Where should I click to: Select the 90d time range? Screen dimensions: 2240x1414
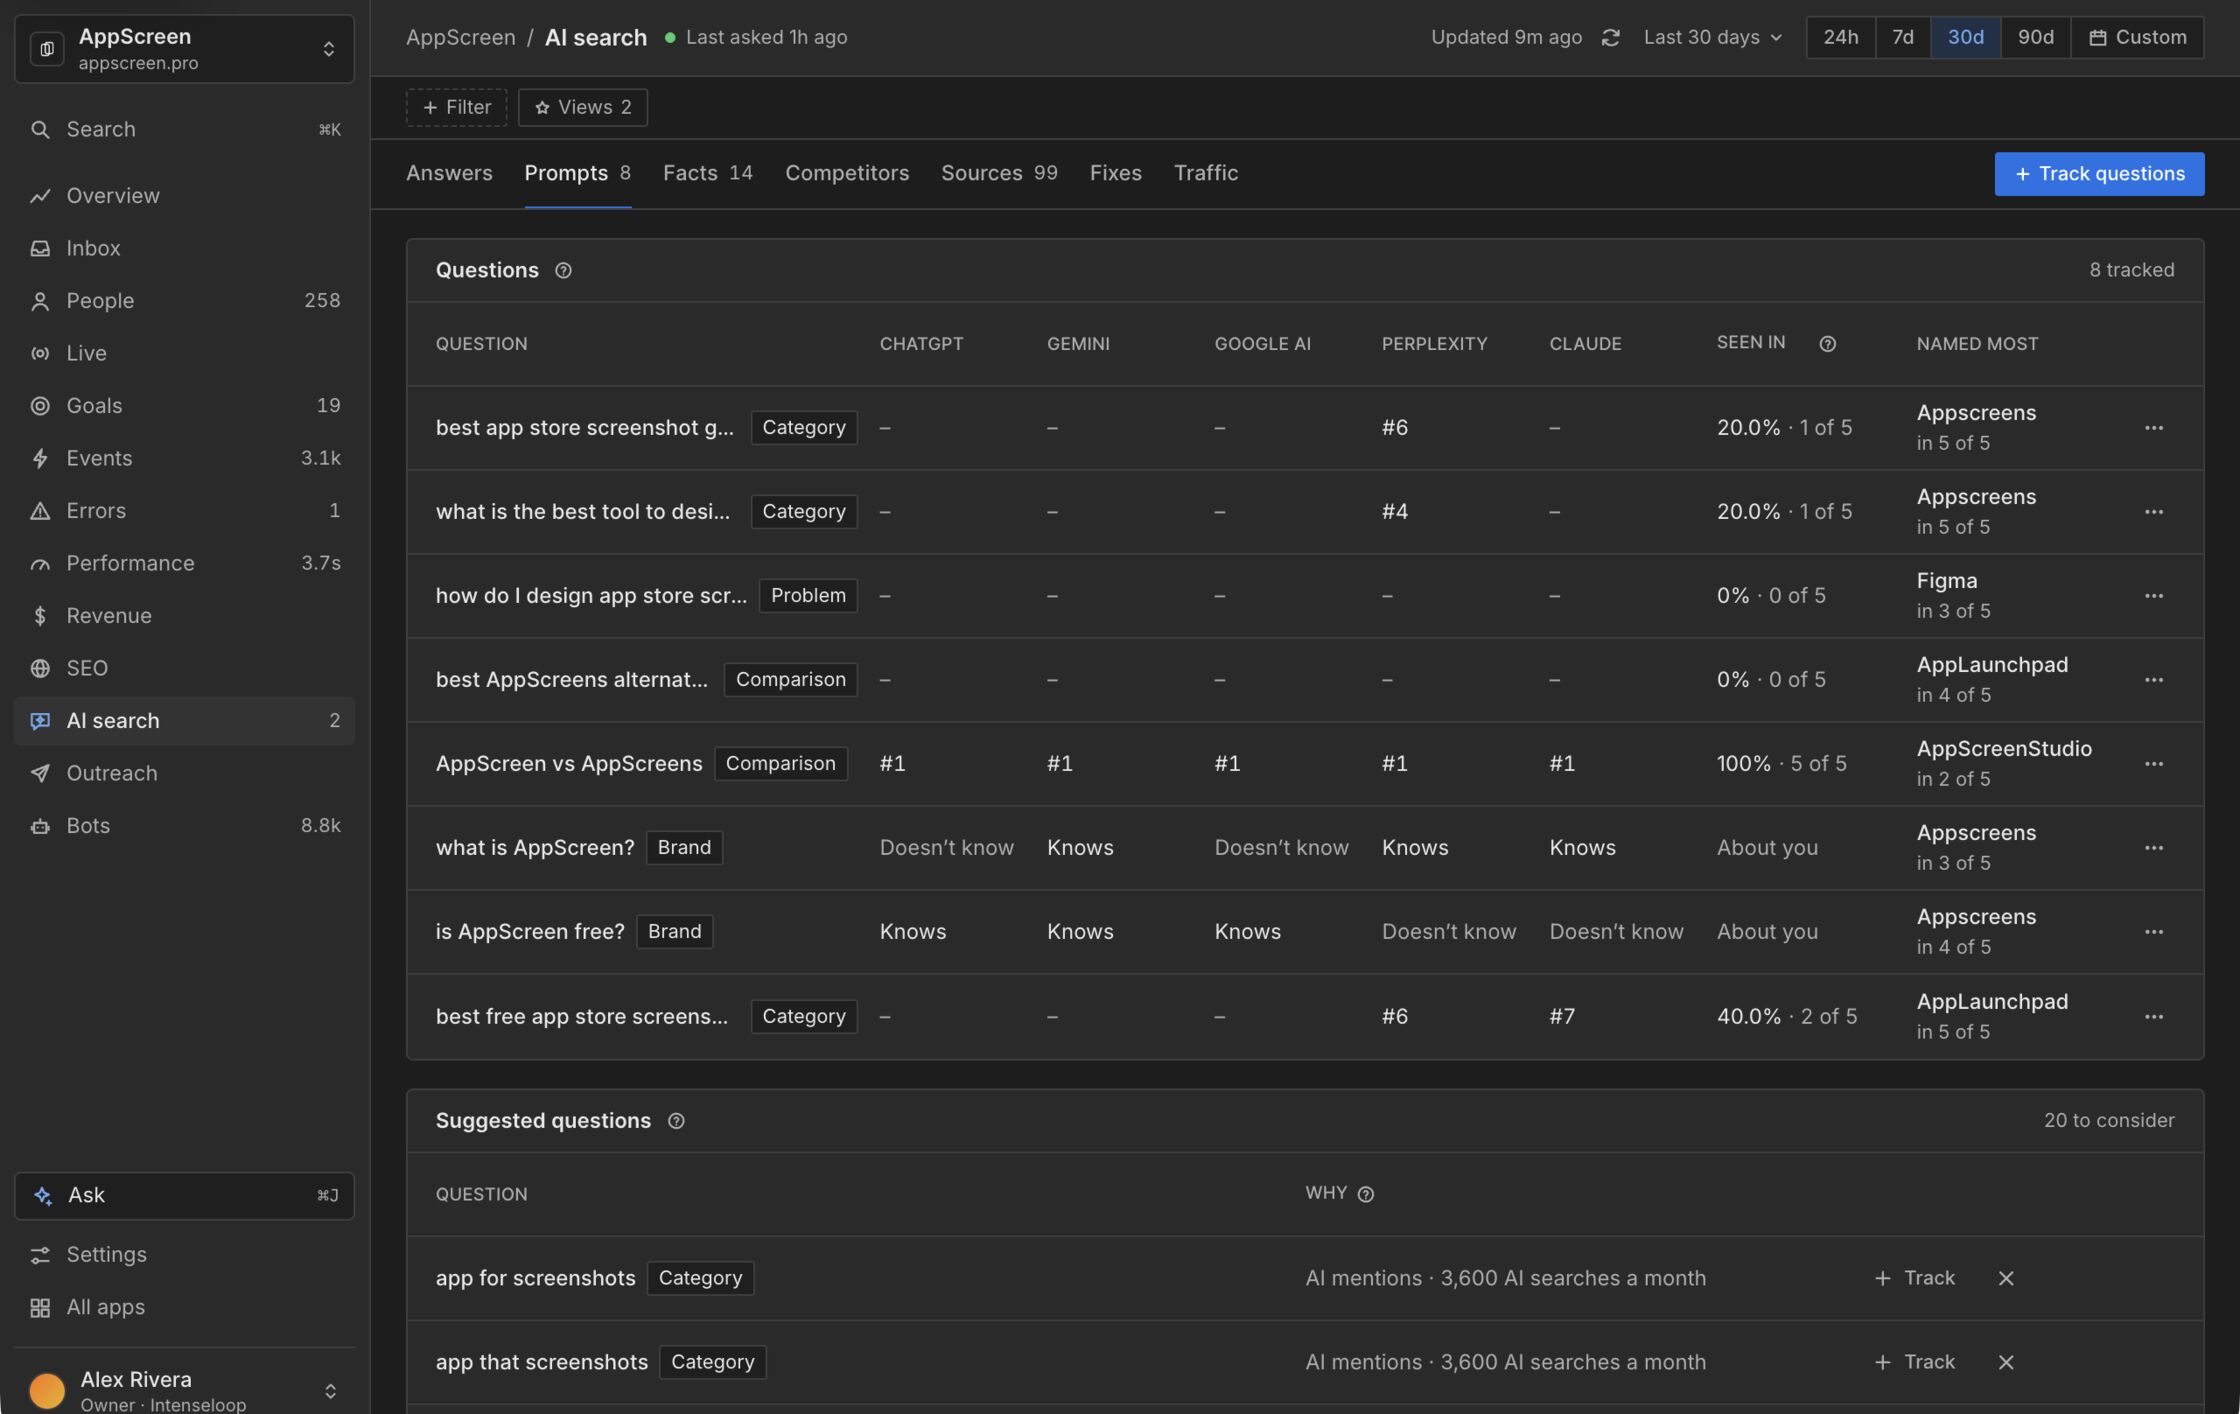(x=2035, y=37)
